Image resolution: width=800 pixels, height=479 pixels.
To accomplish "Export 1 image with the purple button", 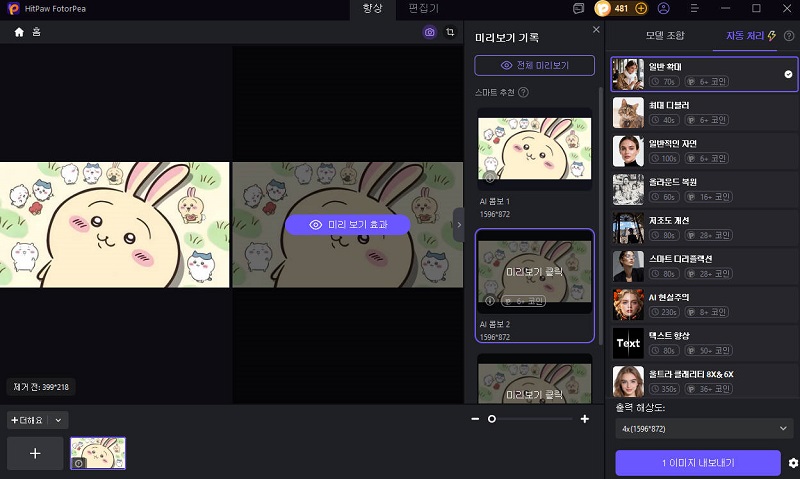I will tap(697, 463).
